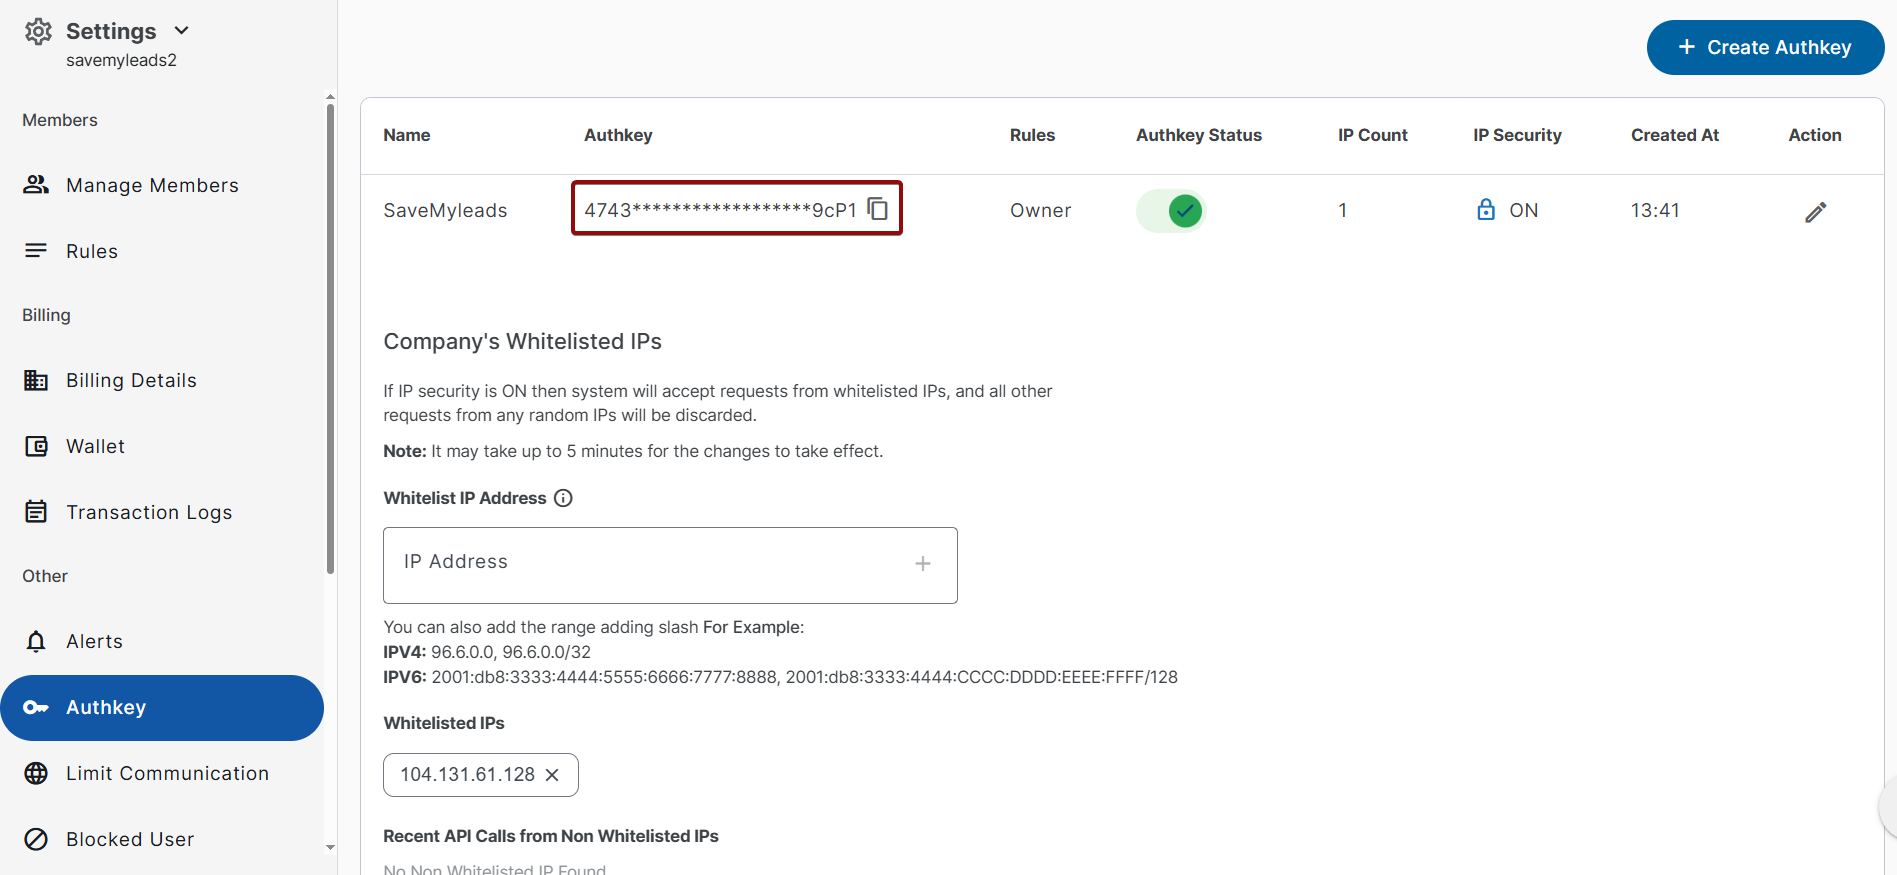Click the IP Security lock icon
1897x875 pixels.
(x=1486, y=210)
